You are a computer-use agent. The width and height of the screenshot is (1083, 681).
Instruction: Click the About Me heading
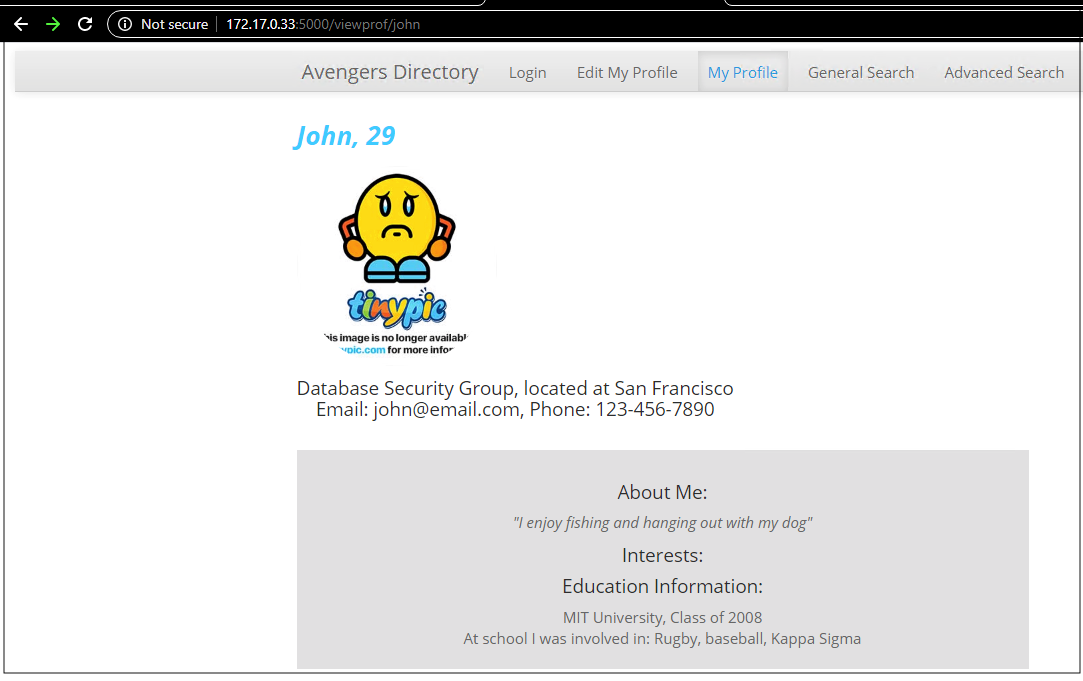coord(662,492)
